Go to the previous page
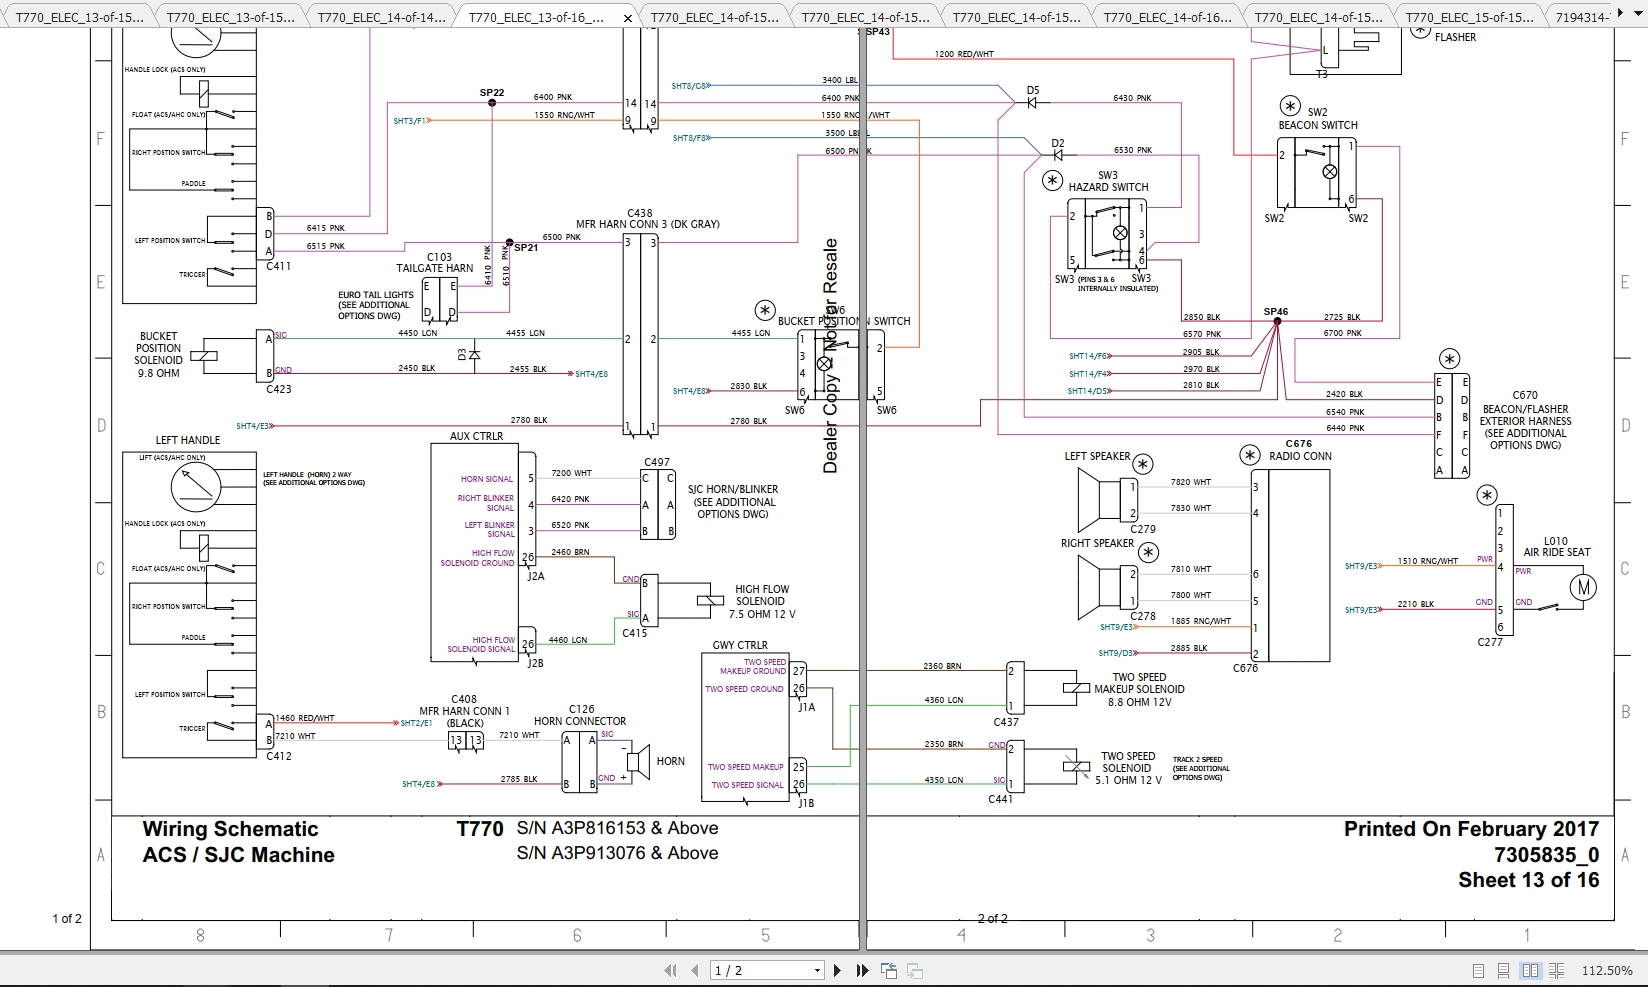 coord(696,970)
